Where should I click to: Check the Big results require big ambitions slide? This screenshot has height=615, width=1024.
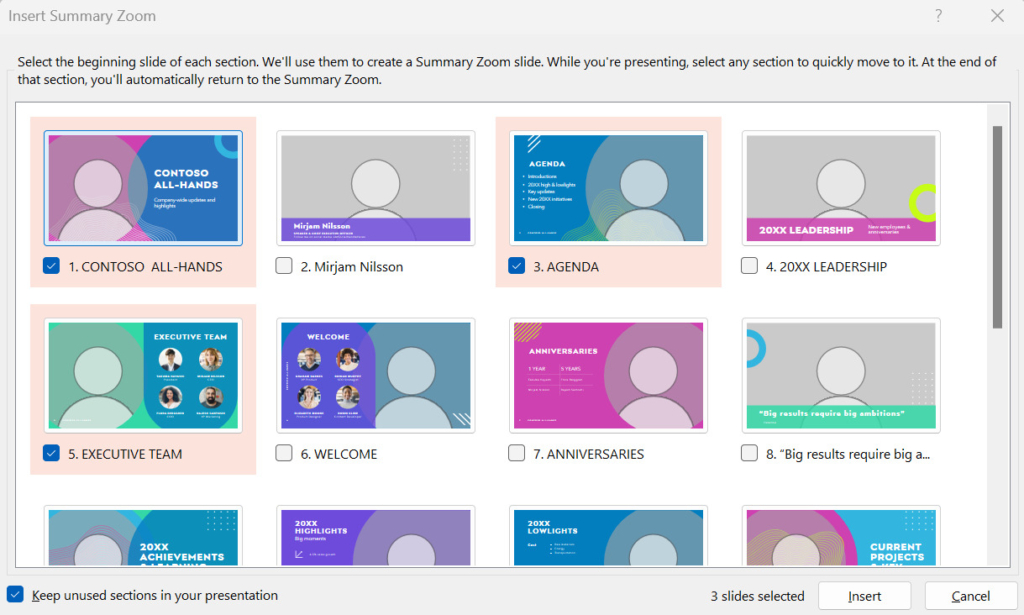tap(749, 453)
